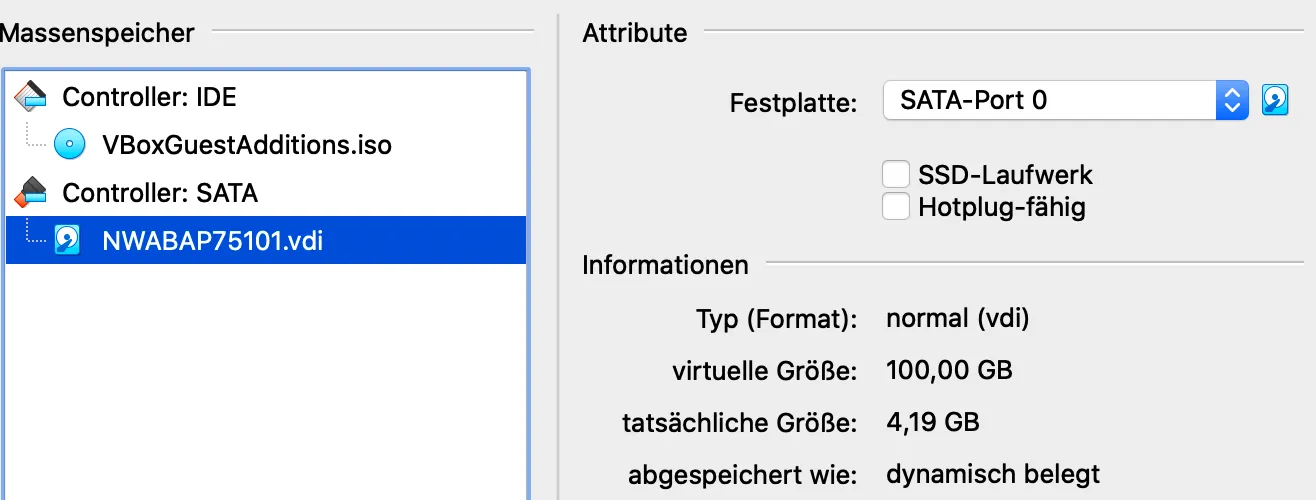Select the Controller: SATA tree entry
This screenshot has height=500, width=1316.
click(160, 192)
